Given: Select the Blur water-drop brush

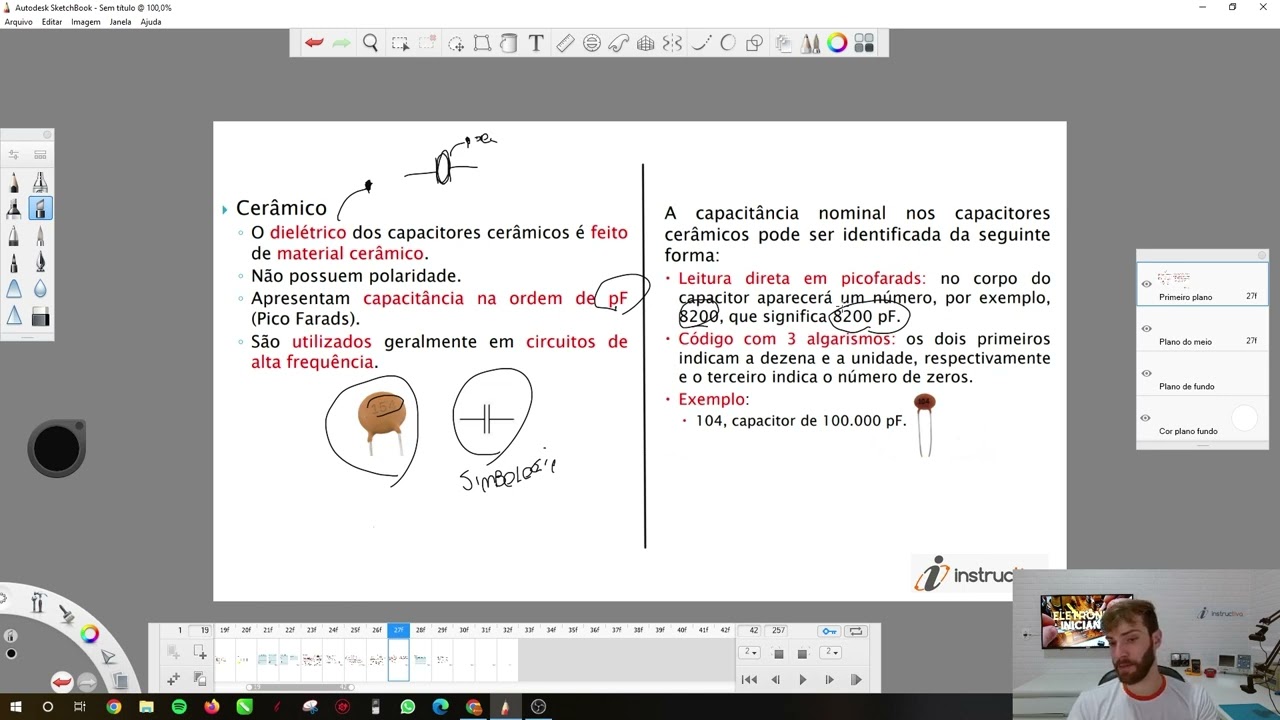Looking at the screenshot, I should (40, 290).
